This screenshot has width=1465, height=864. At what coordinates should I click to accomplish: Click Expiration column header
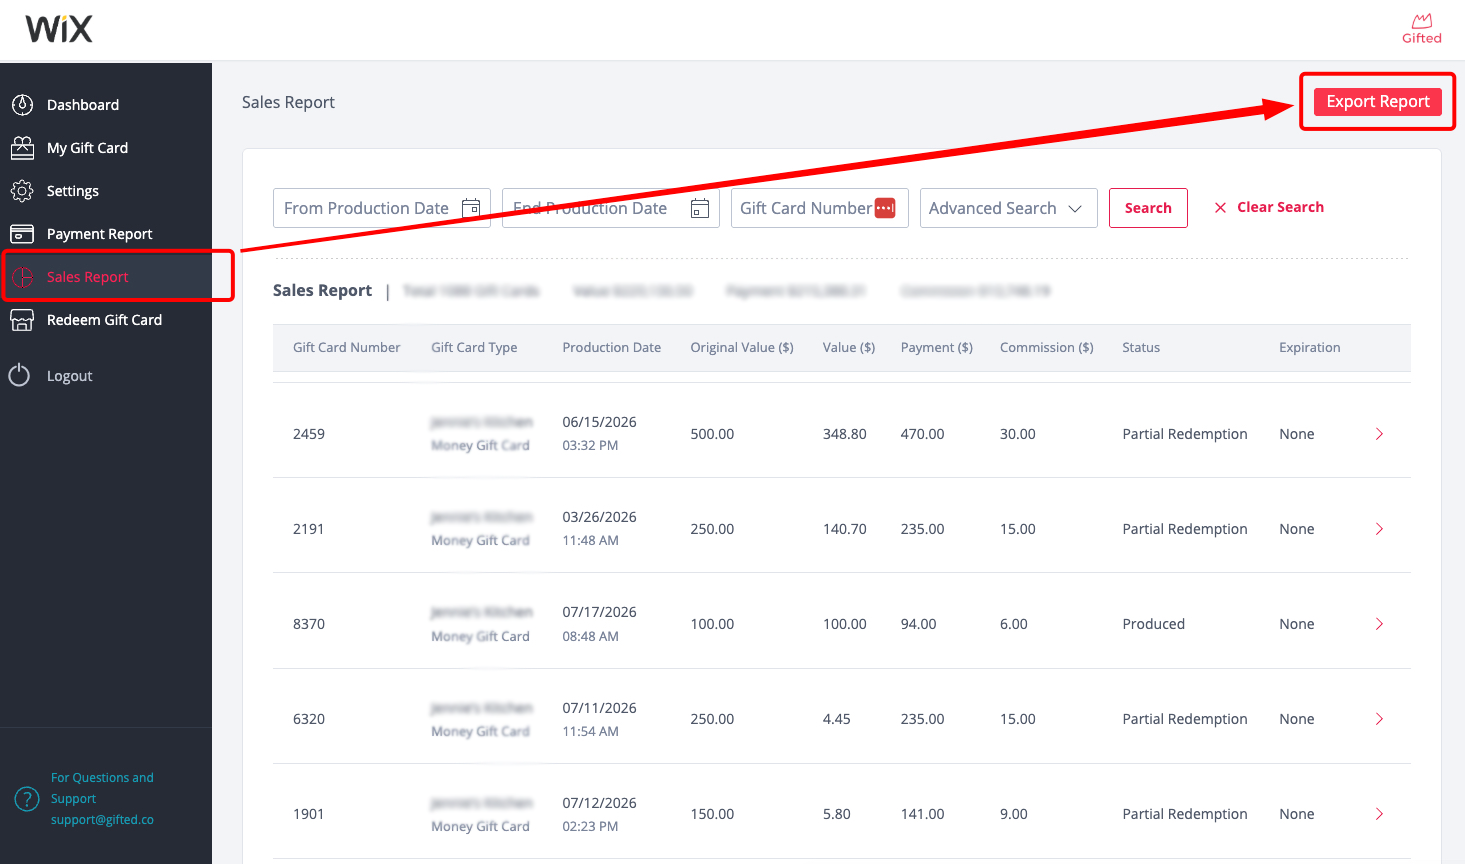pos(1309,348)
